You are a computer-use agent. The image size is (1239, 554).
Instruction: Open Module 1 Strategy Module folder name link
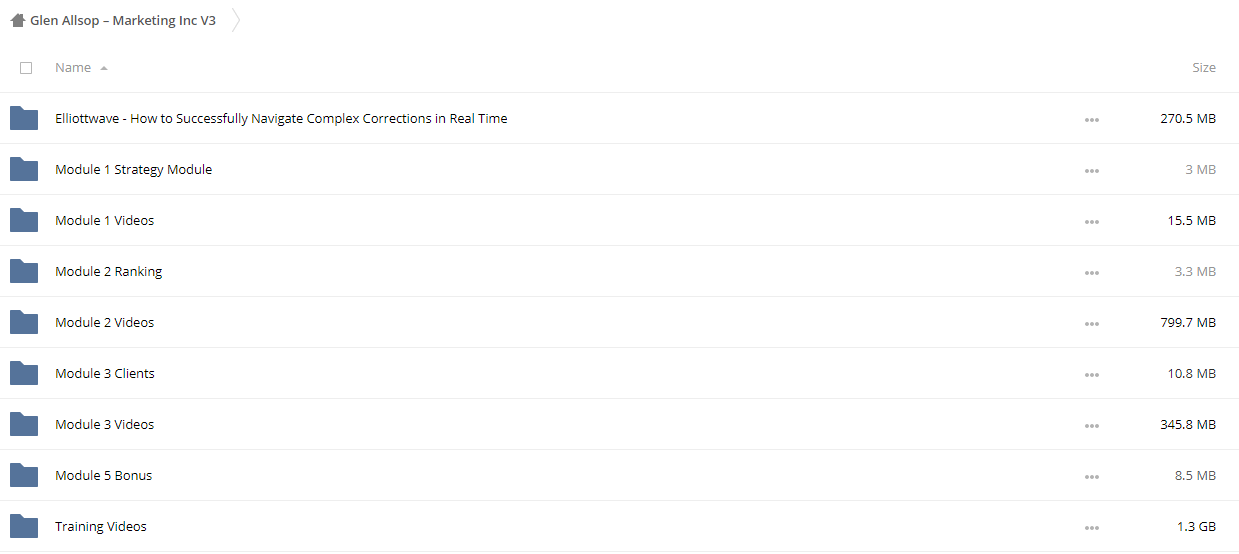click(133, 169)
